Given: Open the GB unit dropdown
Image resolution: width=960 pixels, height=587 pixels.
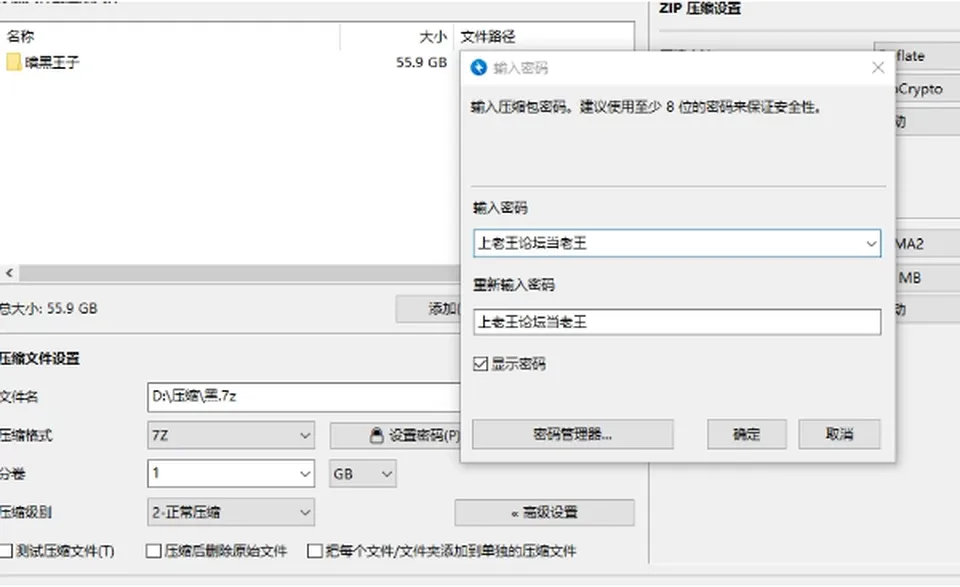Looking at the screenshot, I should tap(362, 474).
